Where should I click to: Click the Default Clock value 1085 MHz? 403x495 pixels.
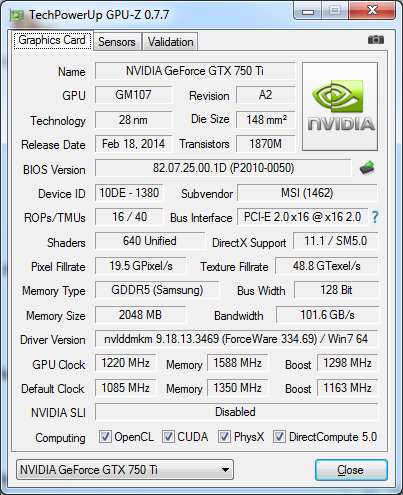pos(126,388)
